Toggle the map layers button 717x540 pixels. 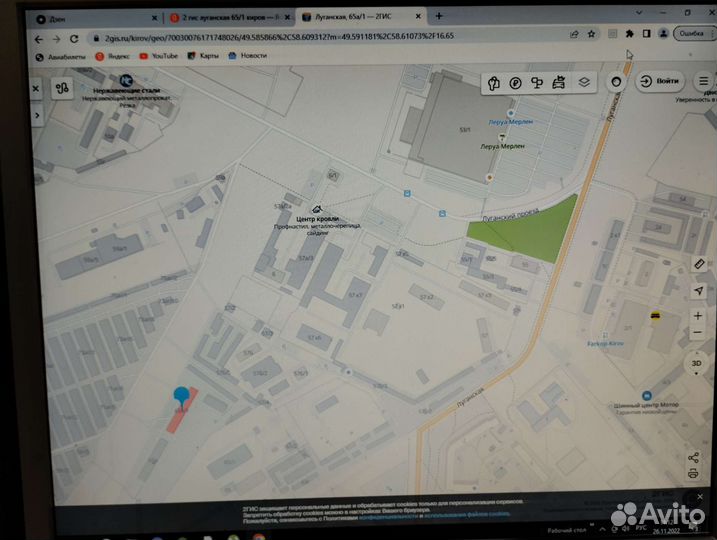[x=584, y=83]
